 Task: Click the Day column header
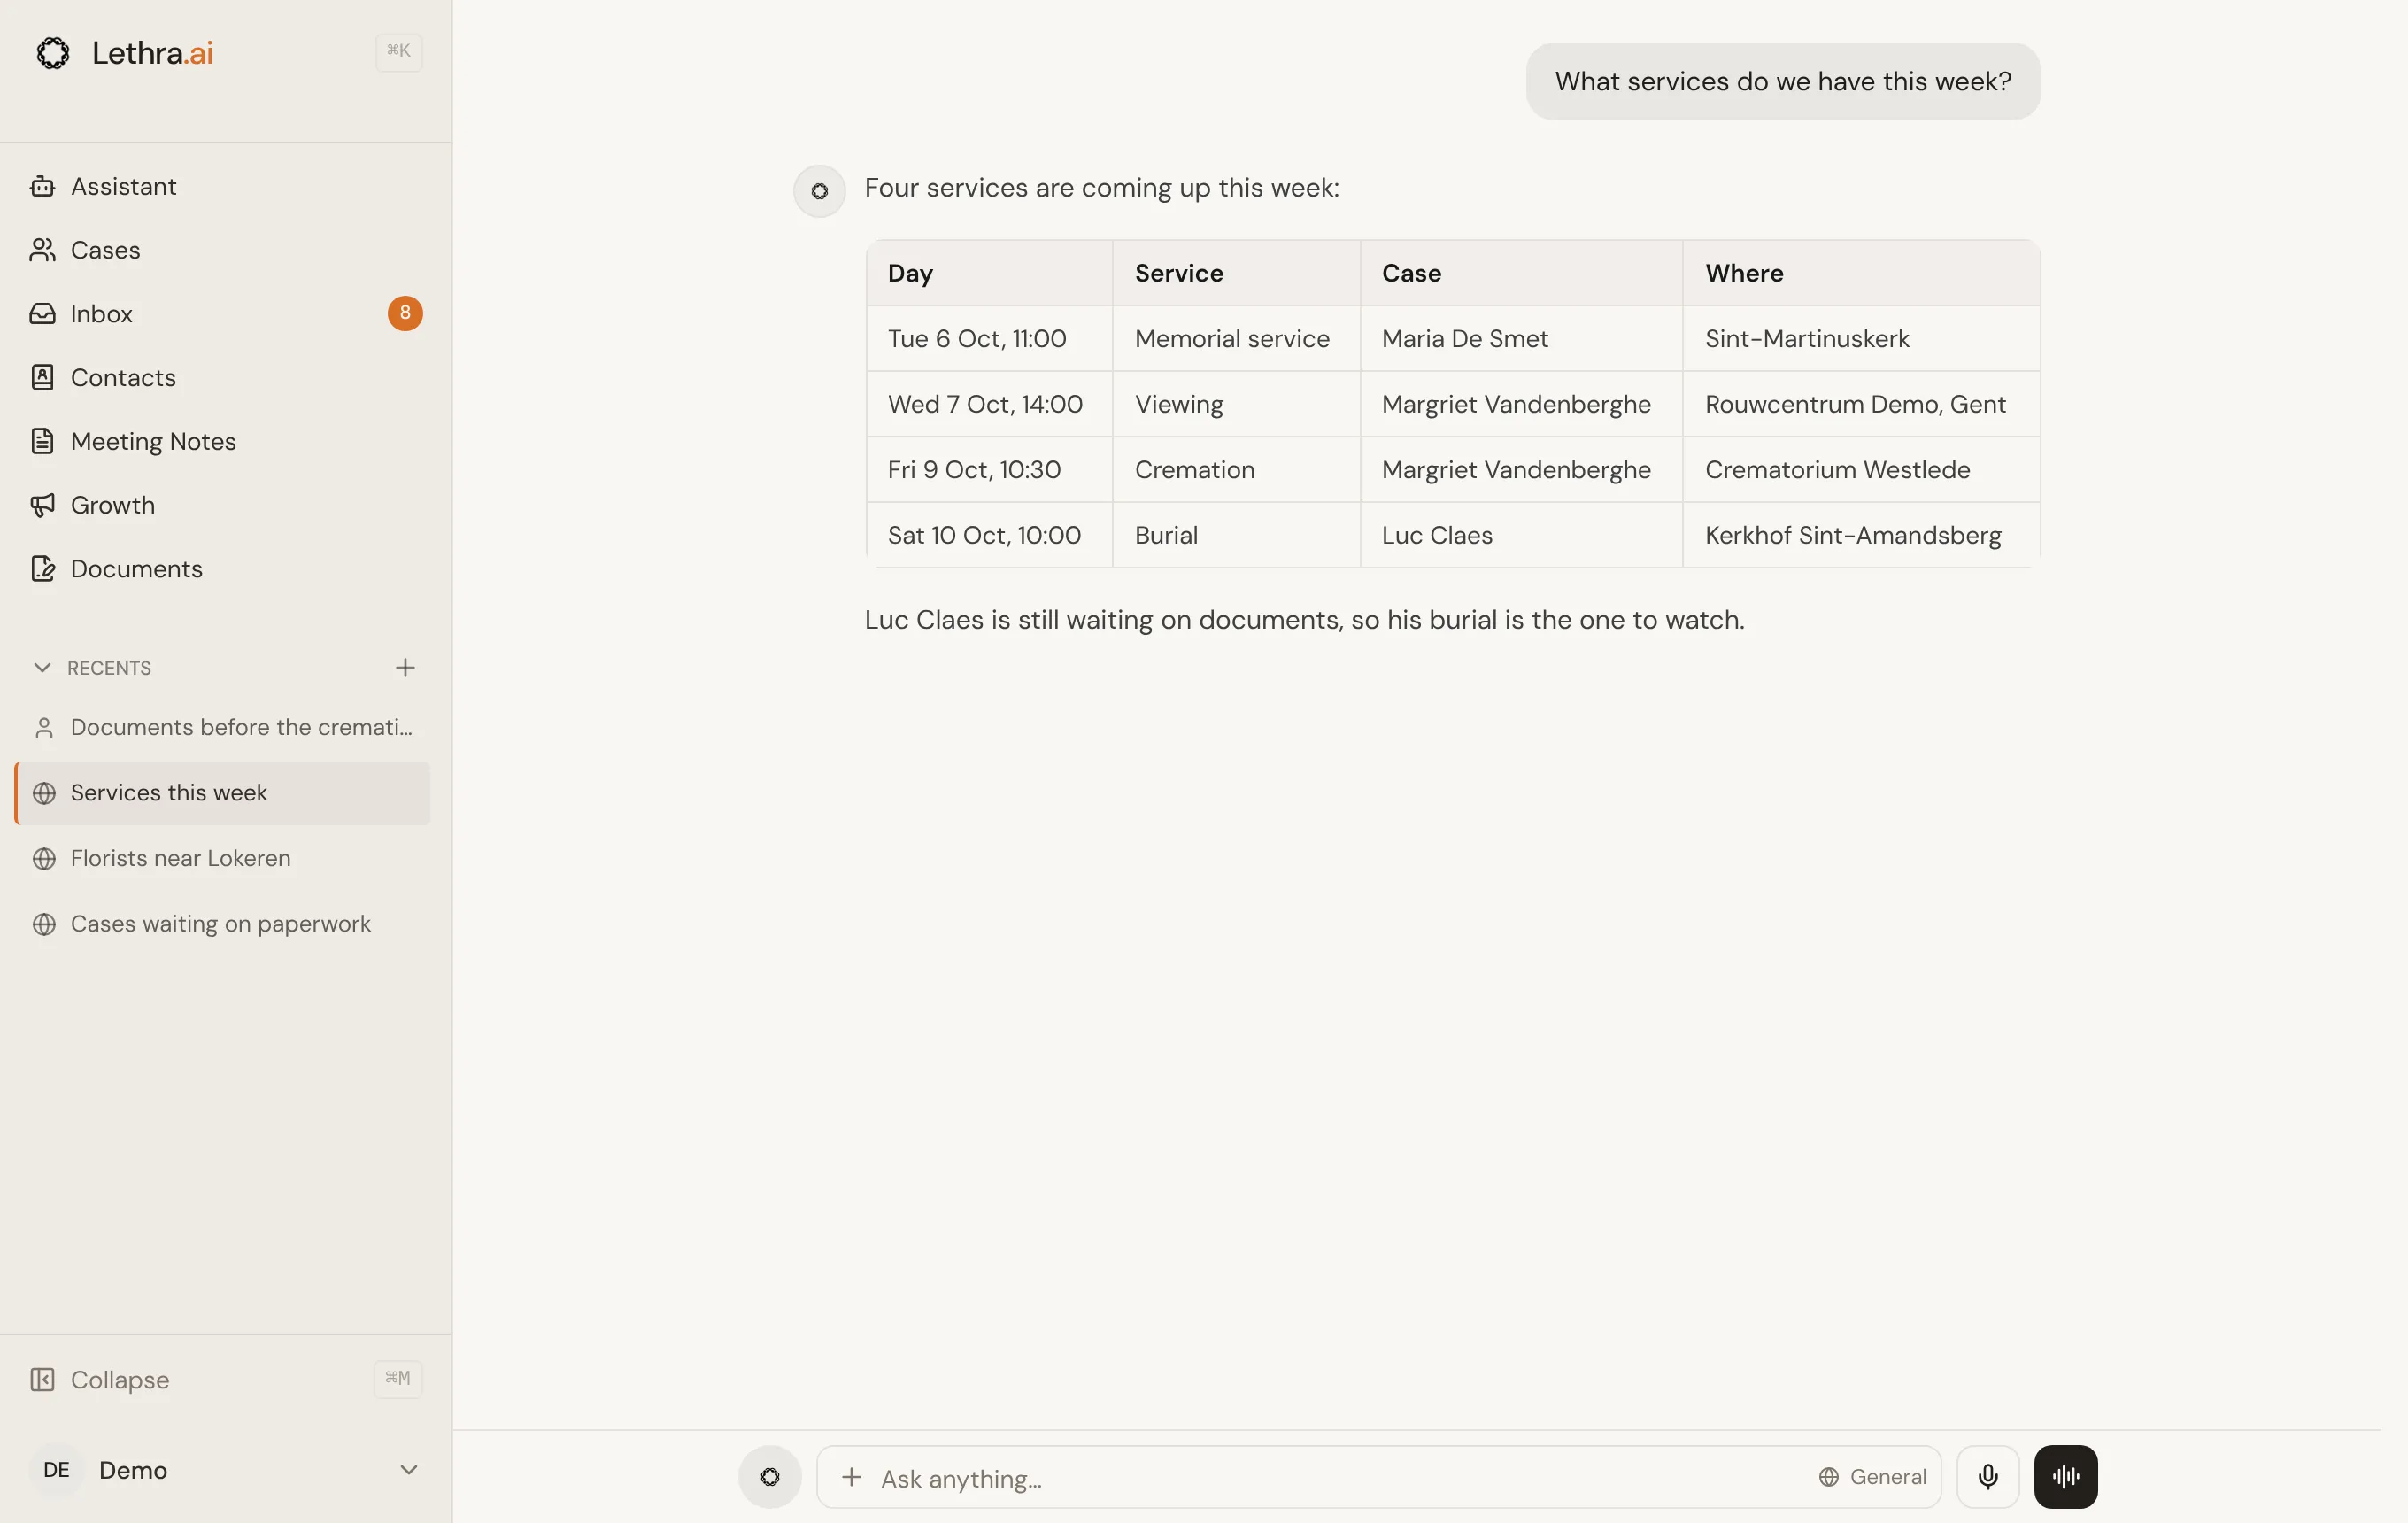pos(990,273)
